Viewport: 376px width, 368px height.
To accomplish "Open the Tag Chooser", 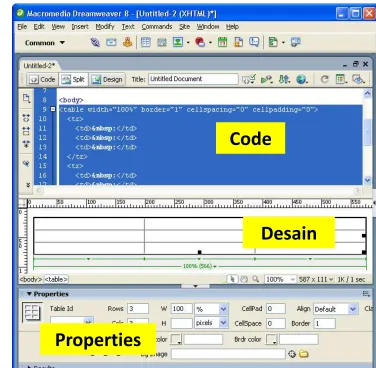I will (x=295, y=42).
